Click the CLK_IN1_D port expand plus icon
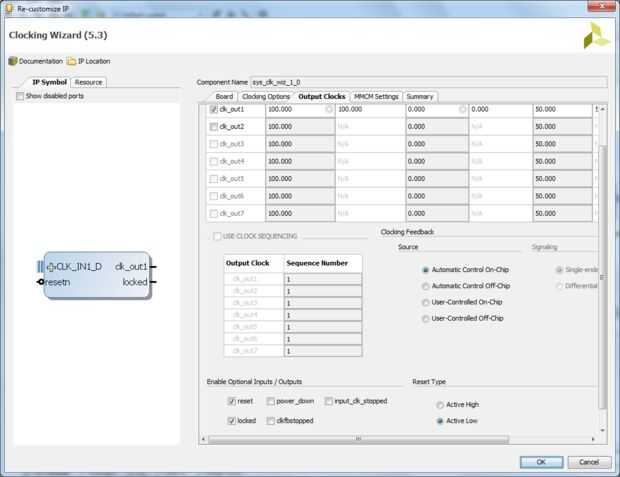Screen dimensions: 620x477 pos(51,267)
